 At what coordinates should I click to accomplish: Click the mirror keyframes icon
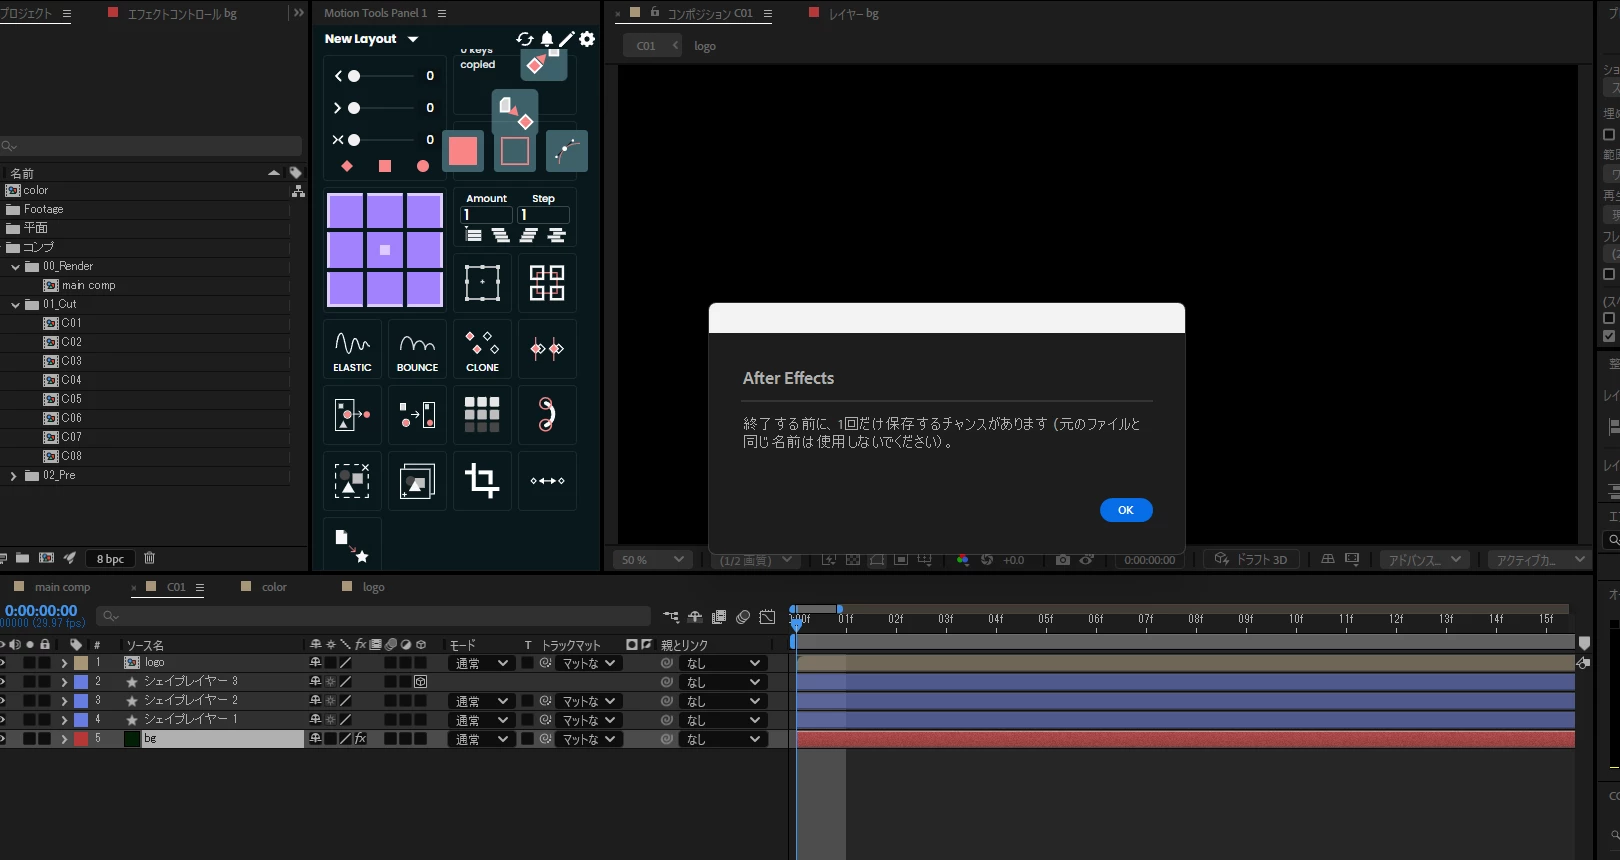click(547, 349)
